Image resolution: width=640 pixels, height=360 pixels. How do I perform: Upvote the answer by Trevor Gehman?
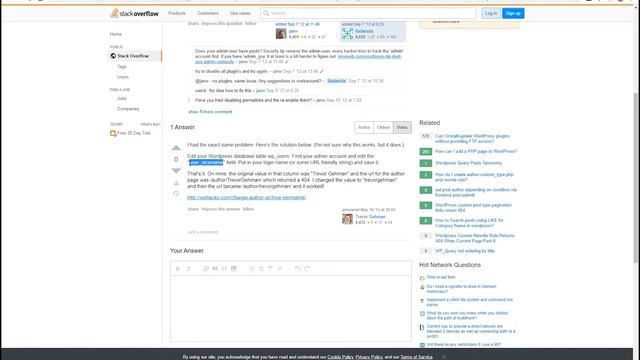(x=176, y=148)
